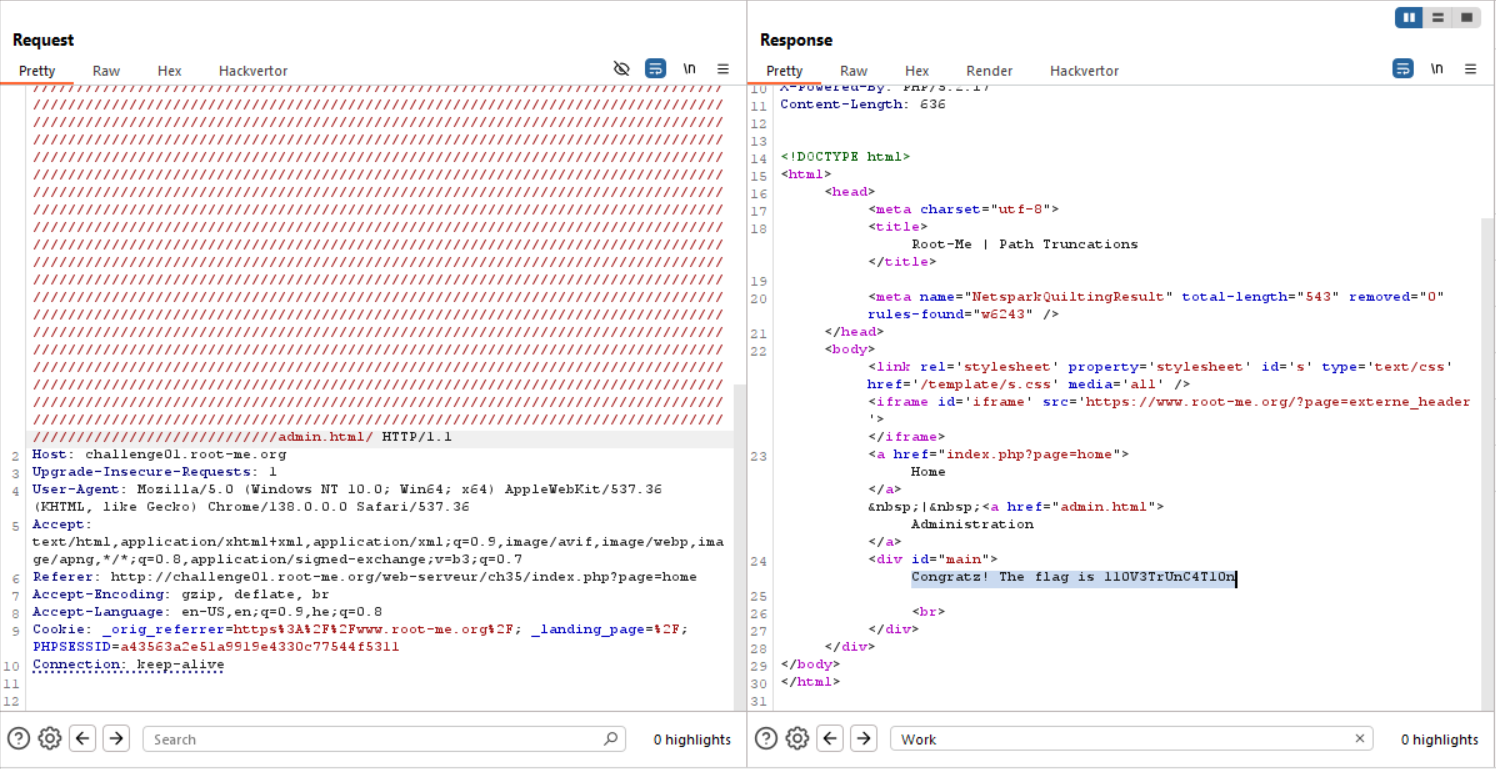Select side-by-side split layout icon
Screen dimensions: 1496x769
[x=1409, y=18]
